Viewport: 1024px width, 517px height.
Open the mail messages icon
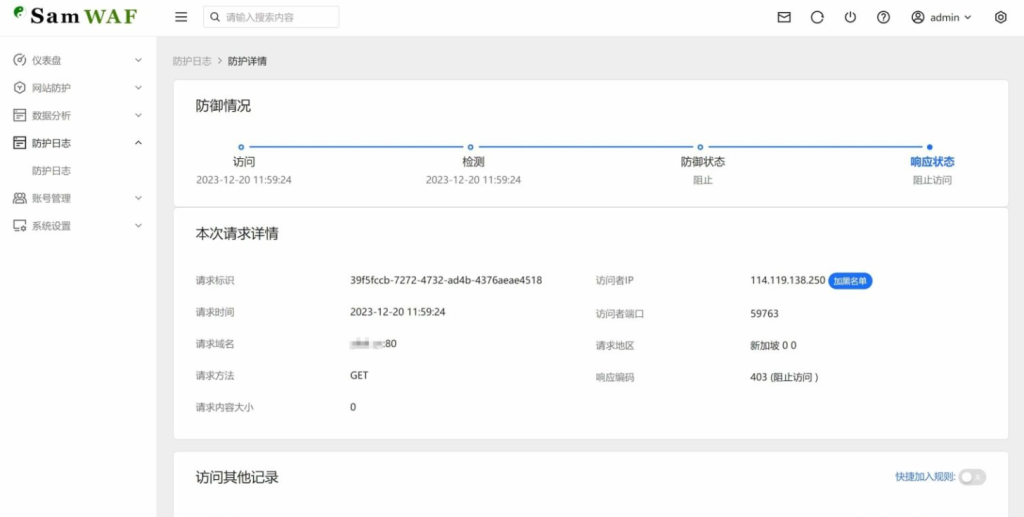click(784, 17)
